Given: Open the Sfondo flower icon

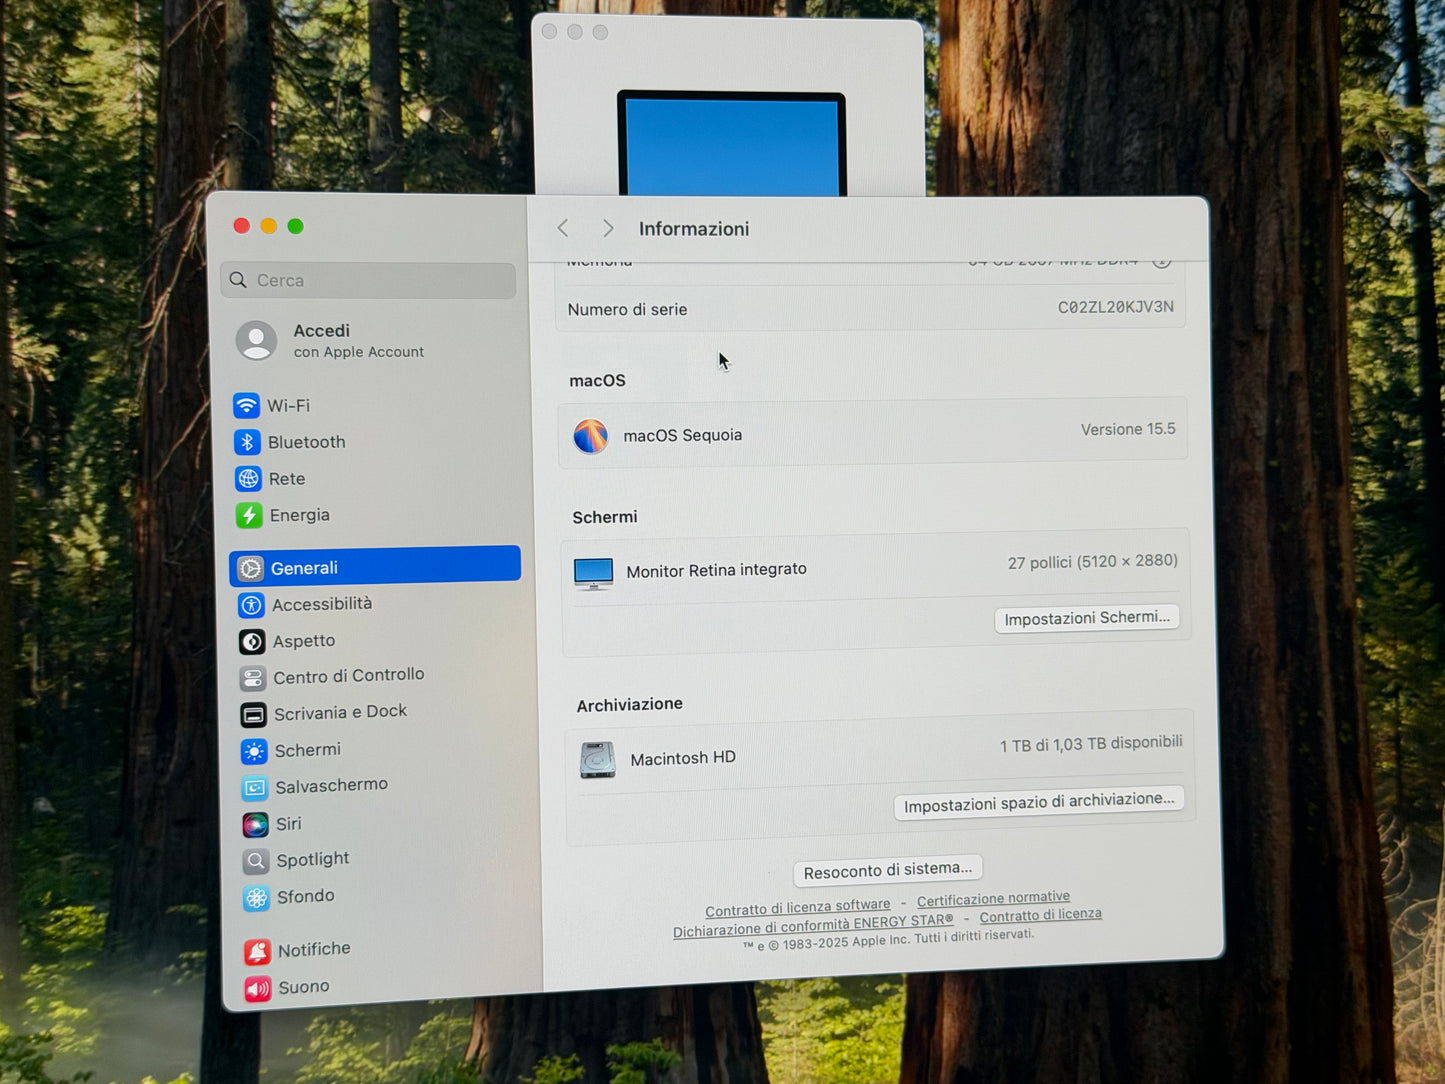Looking at the screenshot, I should (x=257, y=898).
